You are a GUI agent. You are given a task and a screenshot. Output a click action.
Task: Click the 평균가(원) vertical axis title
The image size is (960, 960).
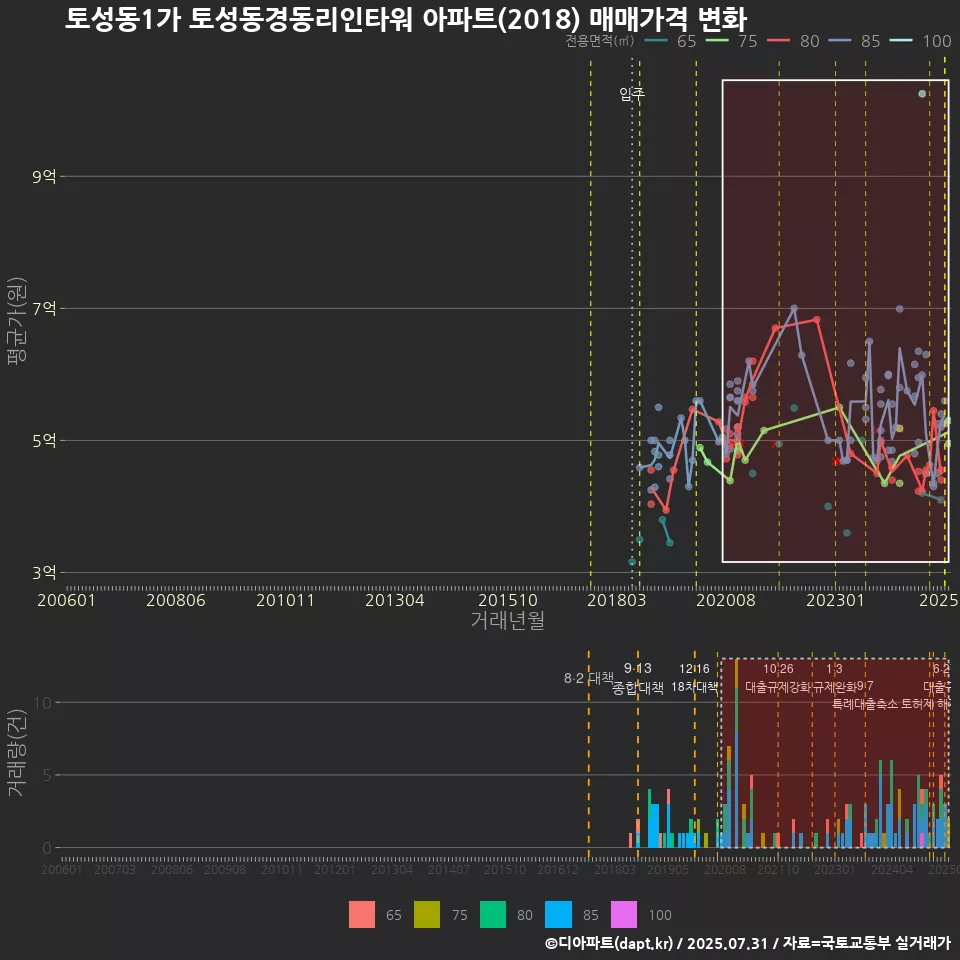(17, 321)
